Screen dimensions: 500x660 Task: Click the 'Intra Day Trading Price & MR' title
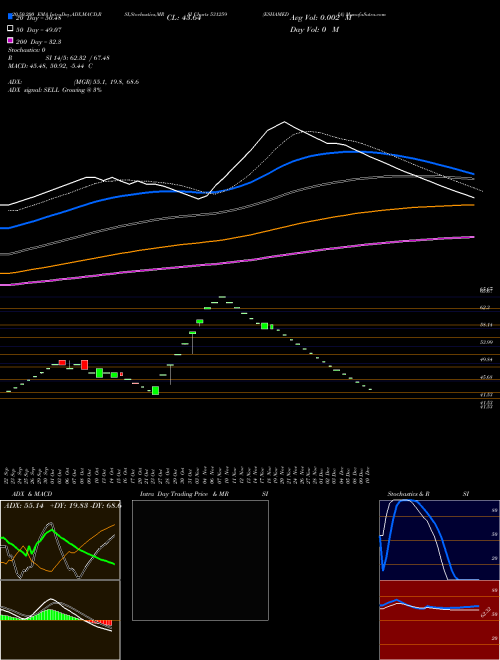(184, 494)
